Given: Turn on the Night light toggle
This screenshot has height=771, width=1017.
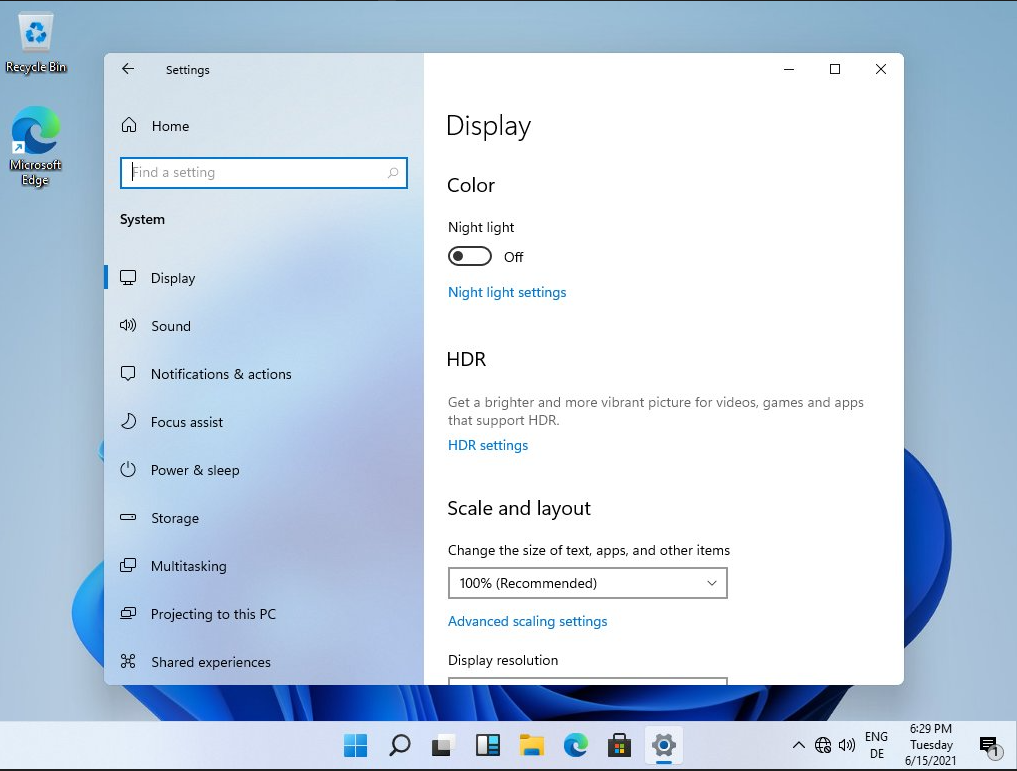Looking at the screenshot, I should (x=470, y=257).
